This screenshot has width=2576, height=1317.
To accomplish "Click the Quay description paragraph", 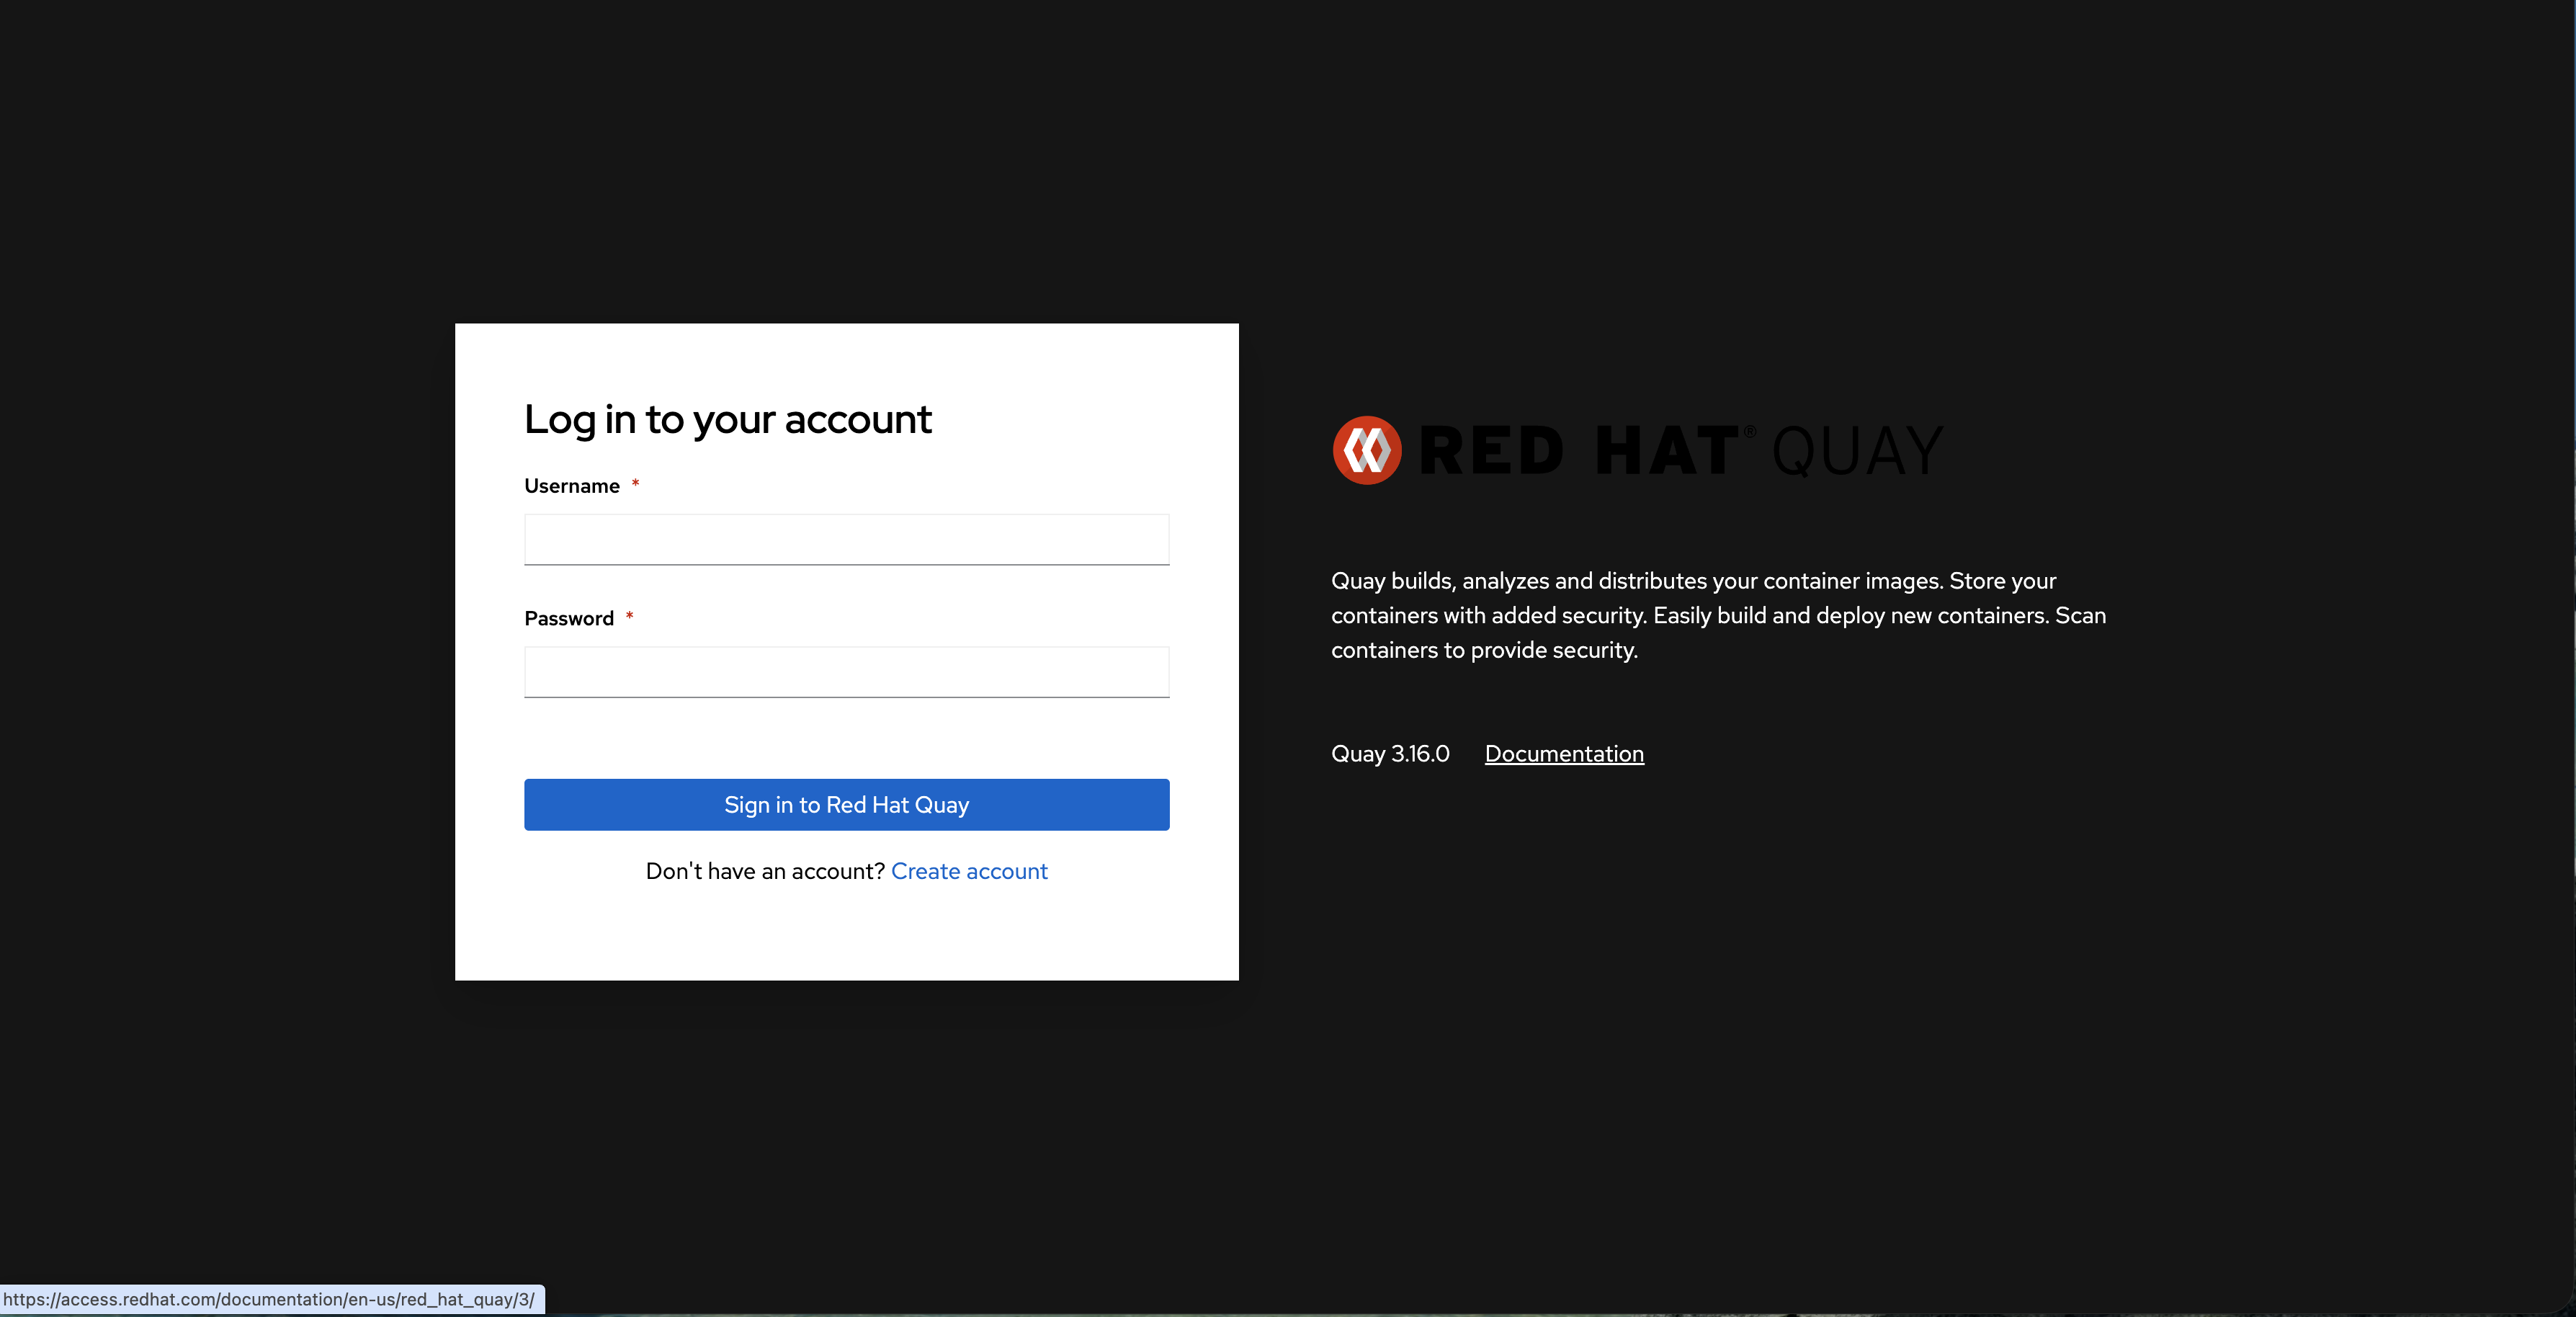I will (1717, 615).
